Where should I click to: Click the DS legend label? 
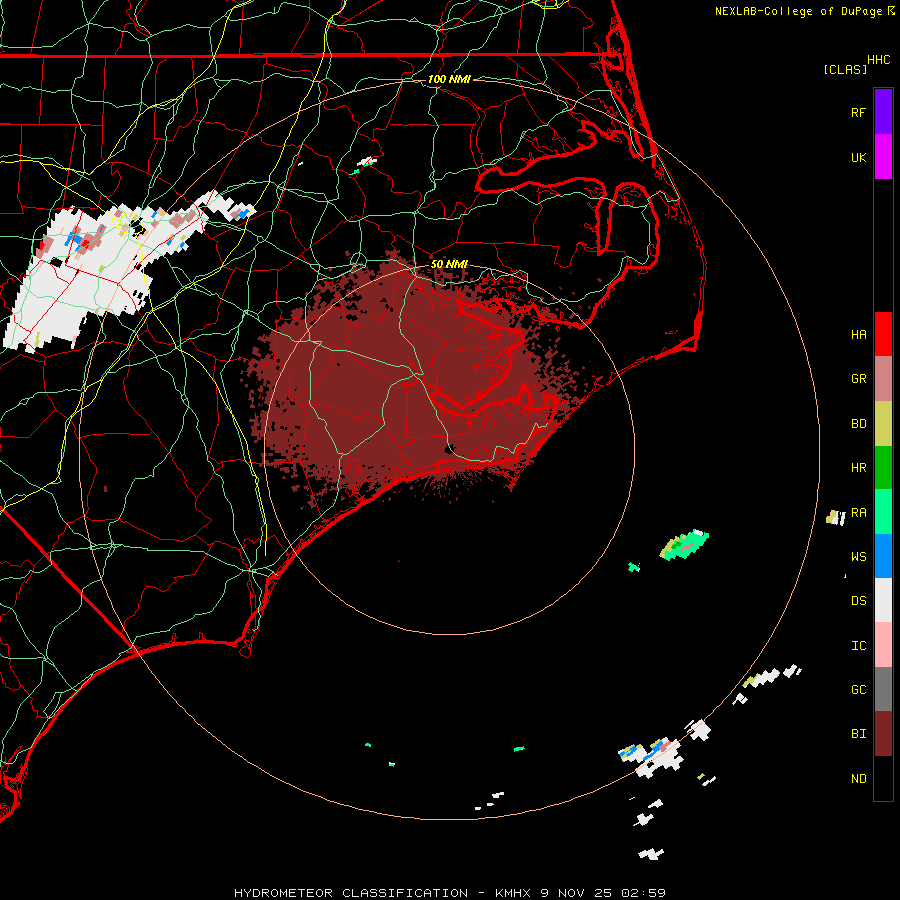pyautogui.click(x=859, y=601)
